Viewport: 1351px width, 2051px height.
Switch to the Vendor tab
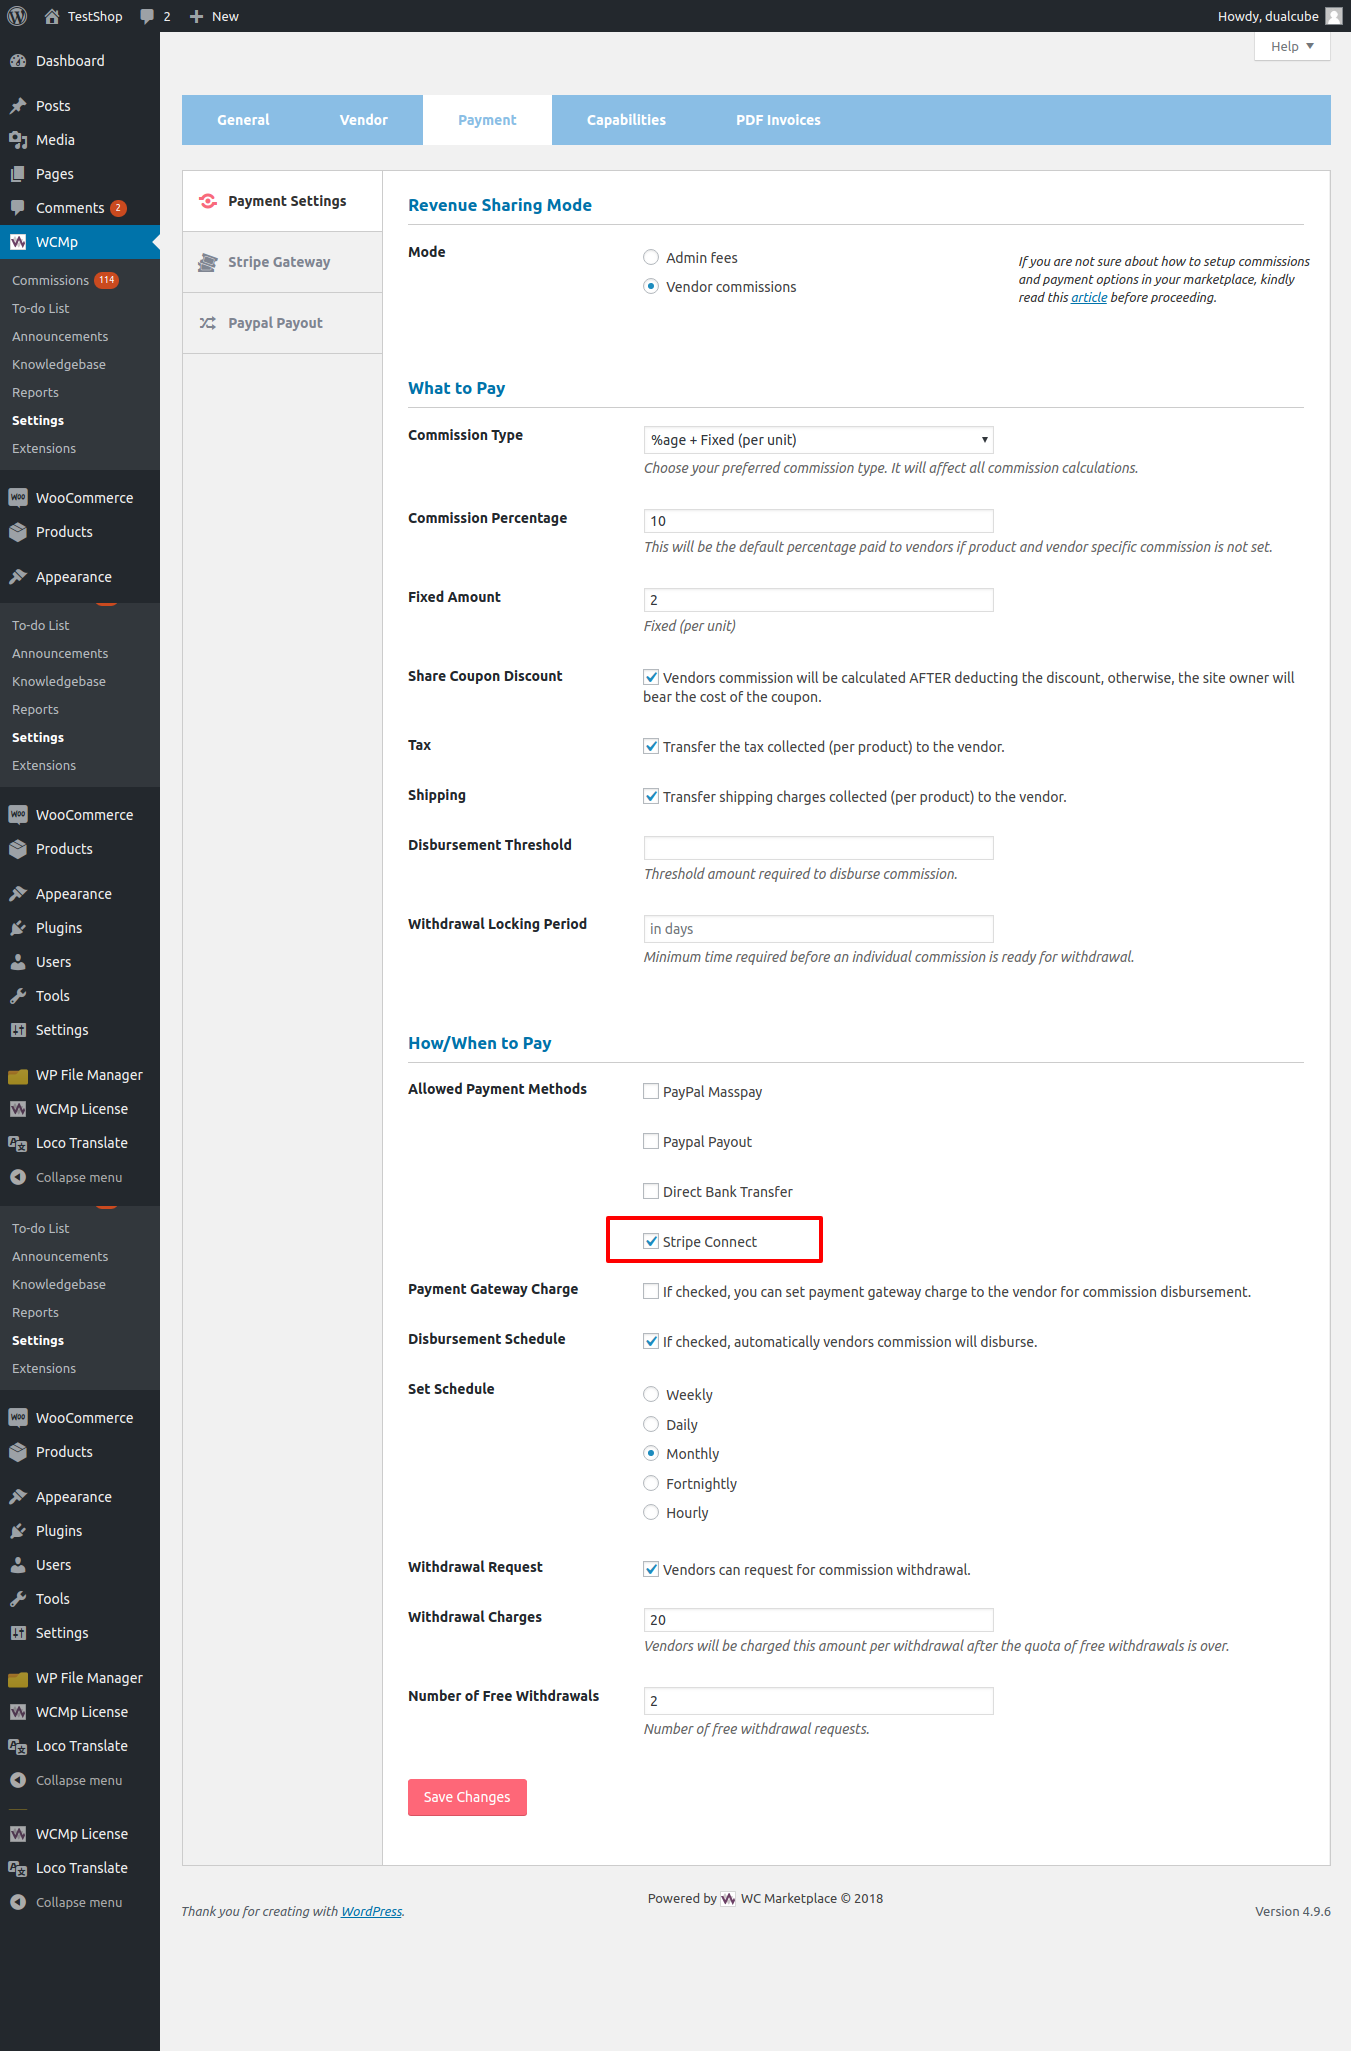[364, 120]
